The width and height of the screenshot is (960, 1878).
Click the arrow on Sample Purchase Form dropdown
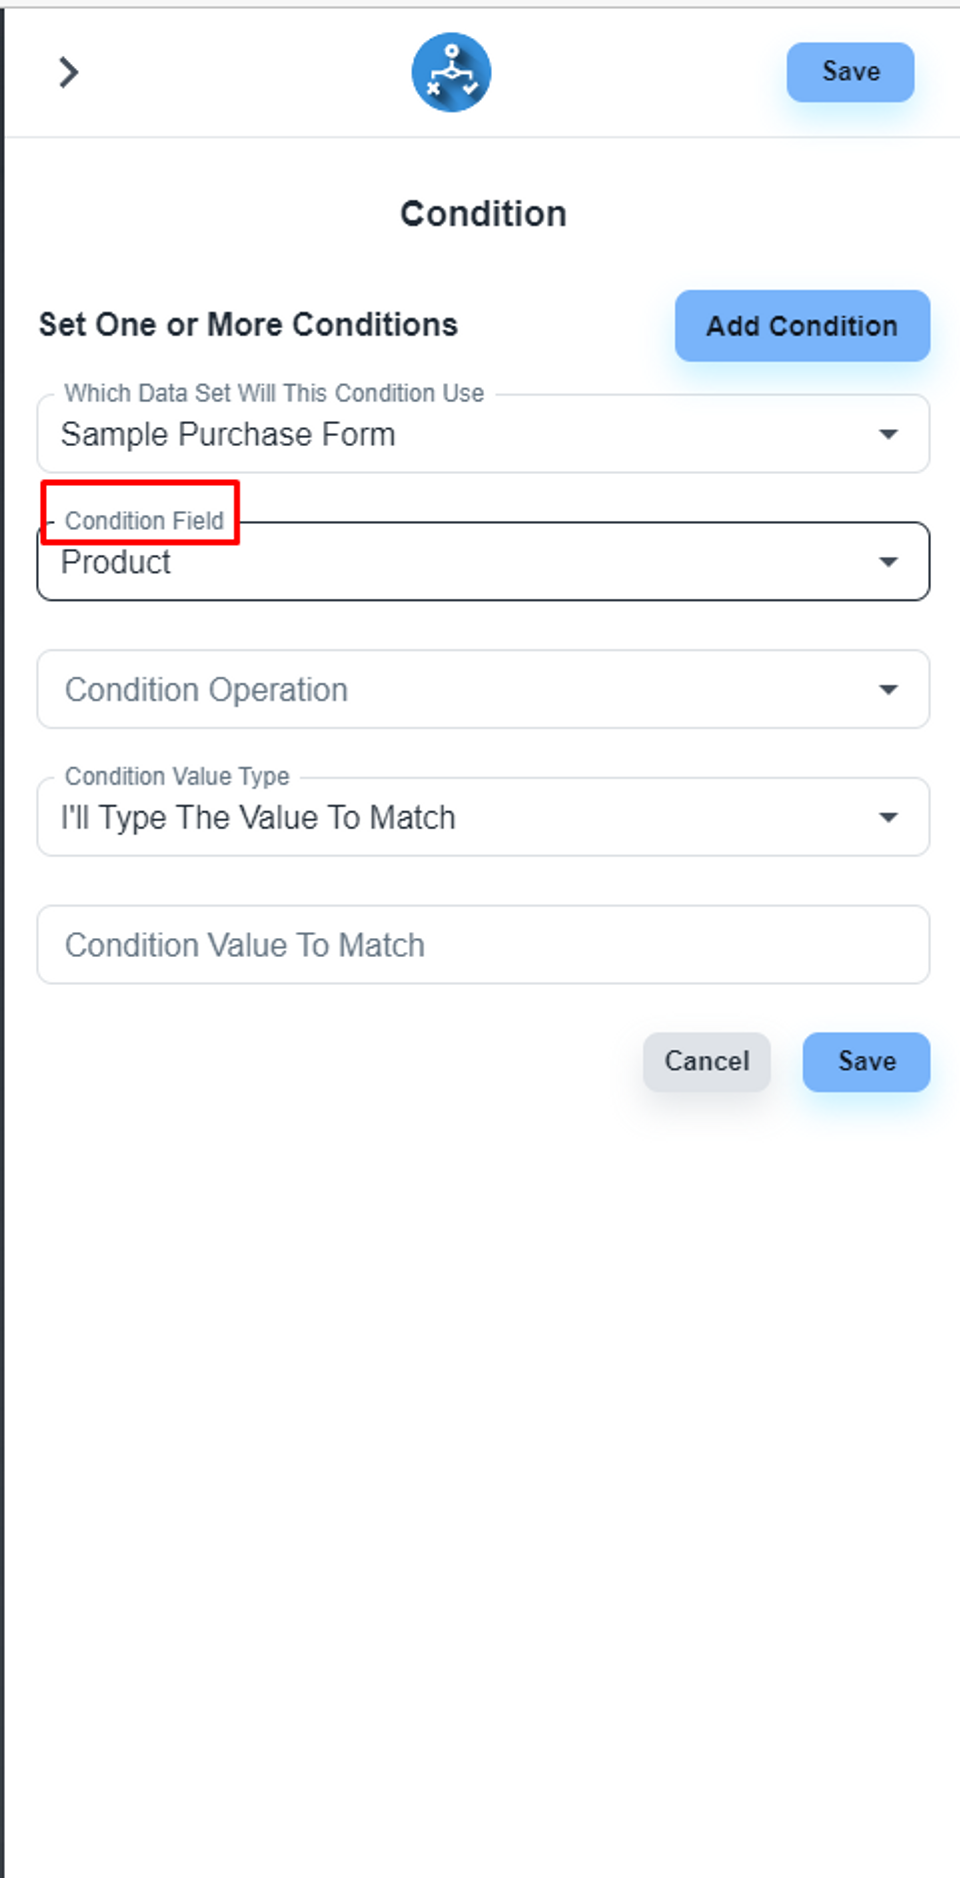click(x=888, y=434)
